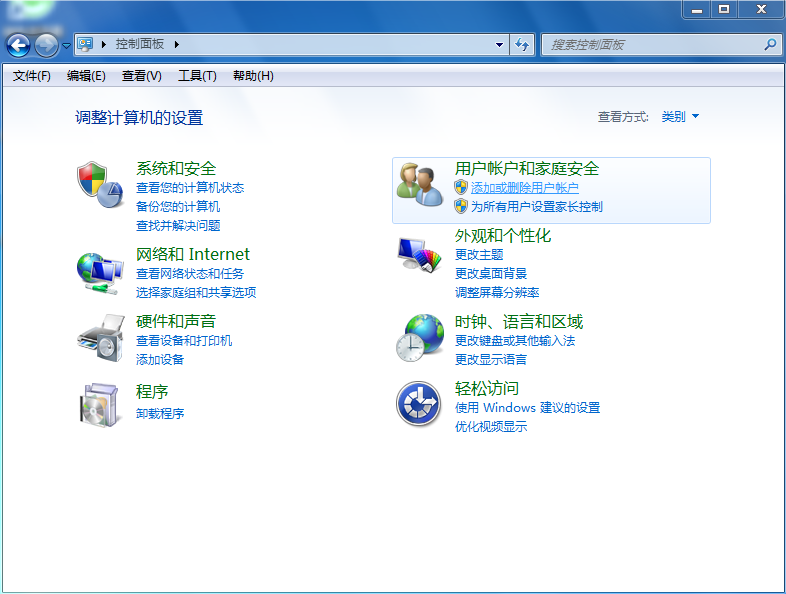
Task: Click the User Accounts people icon
Action: [x=420, y=184]
